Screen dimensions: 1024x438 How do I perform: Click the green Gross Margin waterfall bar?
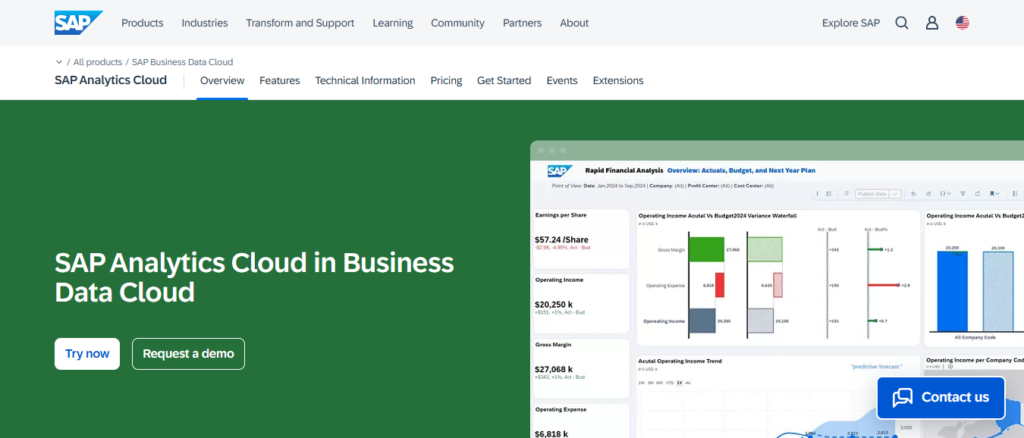pos(707,249)
